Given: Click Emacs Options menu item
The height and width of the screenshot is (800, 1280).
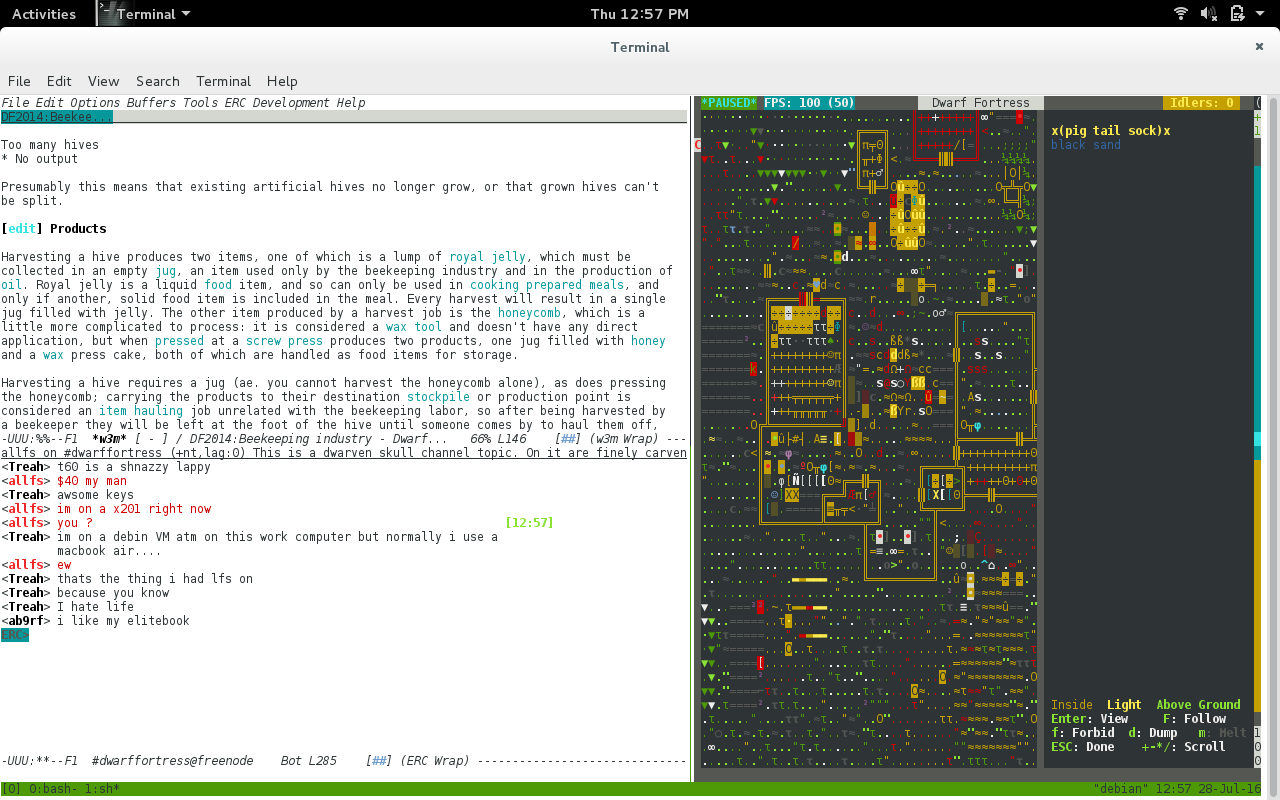Looking at the screenshot, I should (95, 103).
